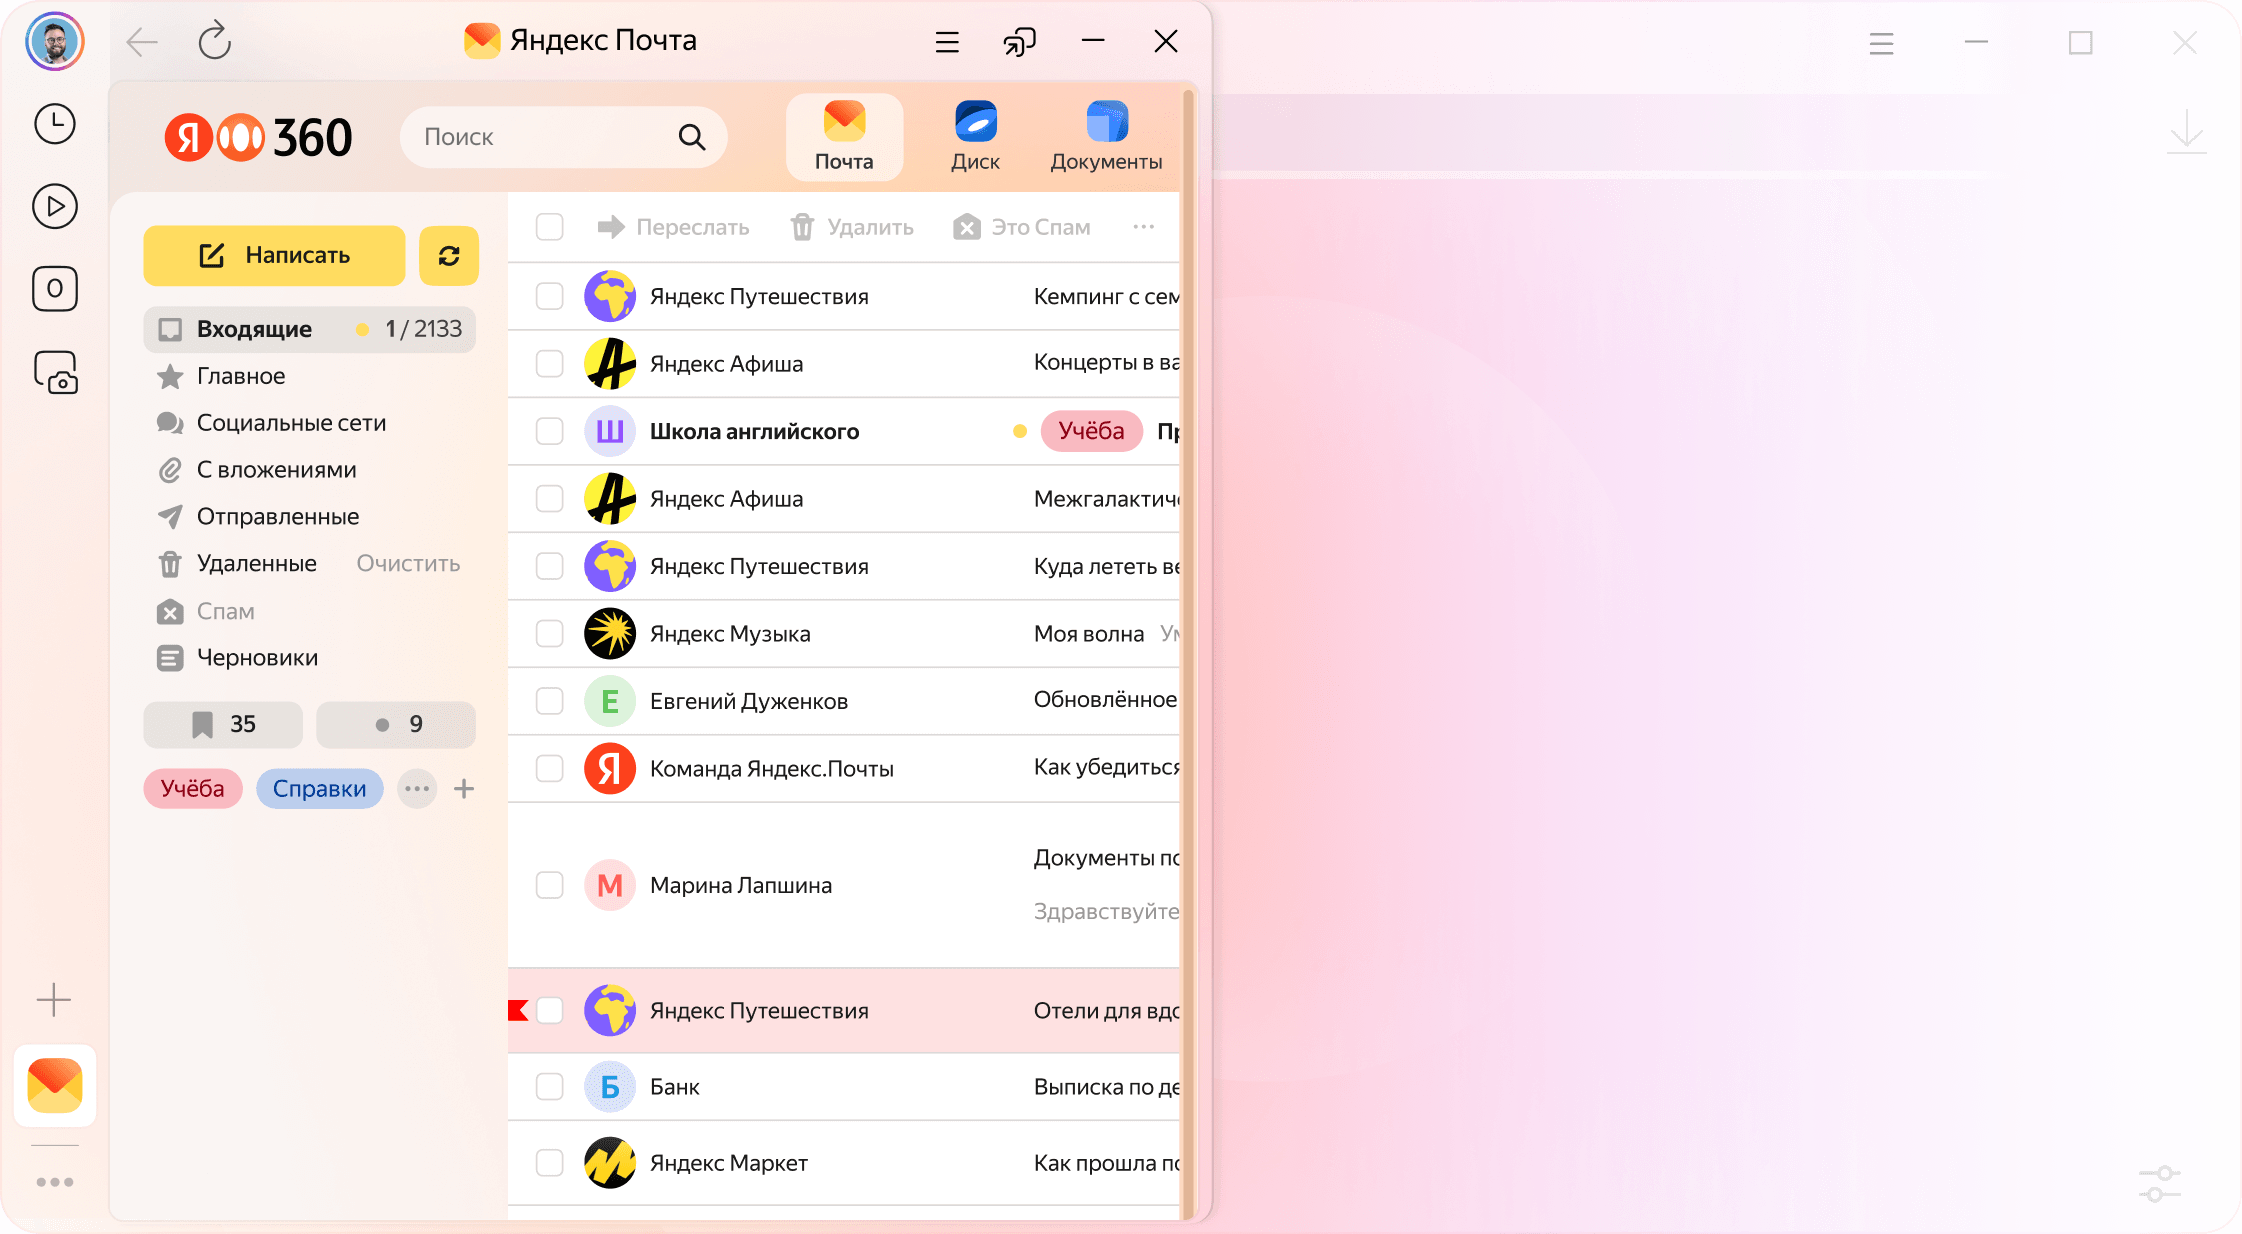Open sidebar three-dots more options
2242x1234 pixels.
[x=55, y=1182]
